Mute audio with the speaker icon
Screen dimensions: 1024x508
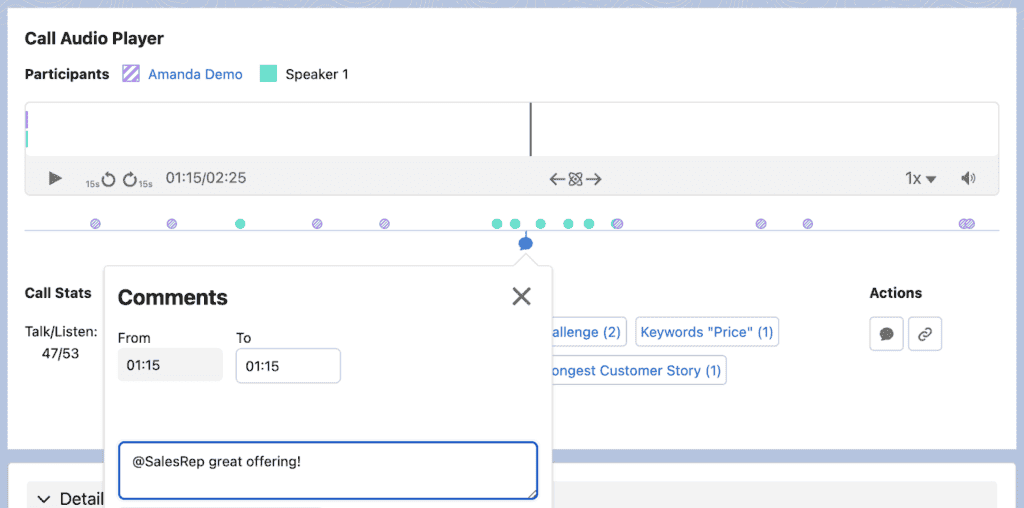968,178
